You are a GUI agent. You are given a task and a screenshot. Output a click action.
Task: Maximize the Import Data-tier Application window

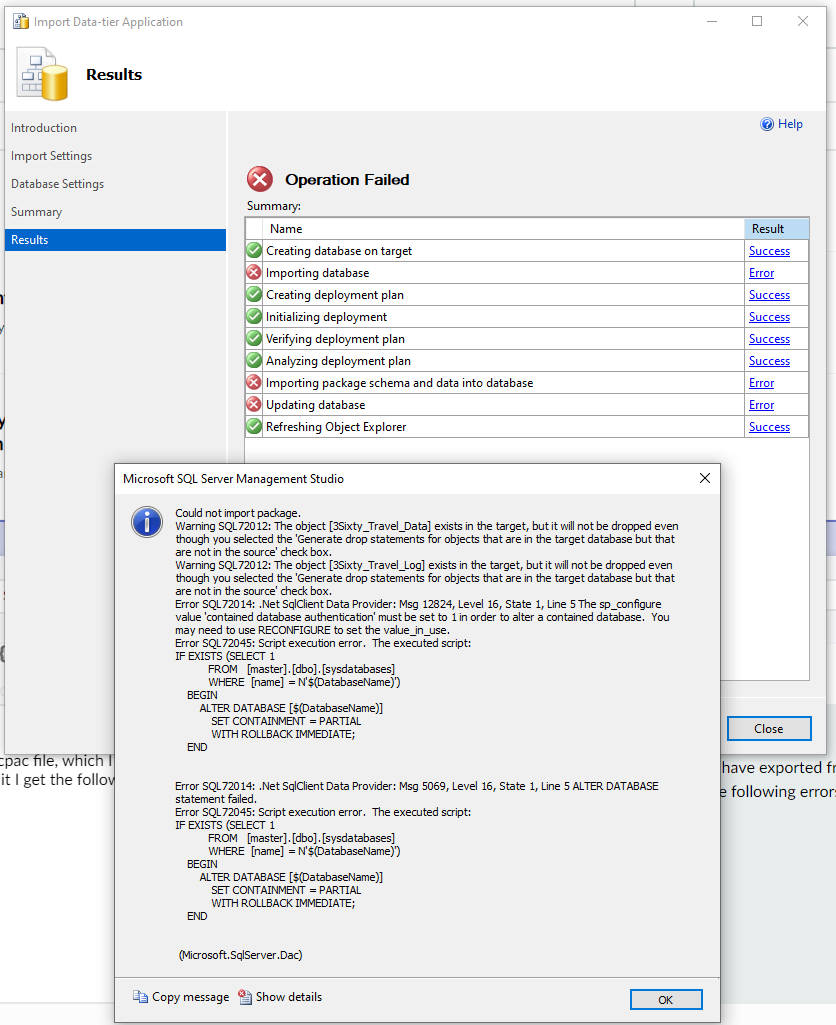click(x=757, y=22)
